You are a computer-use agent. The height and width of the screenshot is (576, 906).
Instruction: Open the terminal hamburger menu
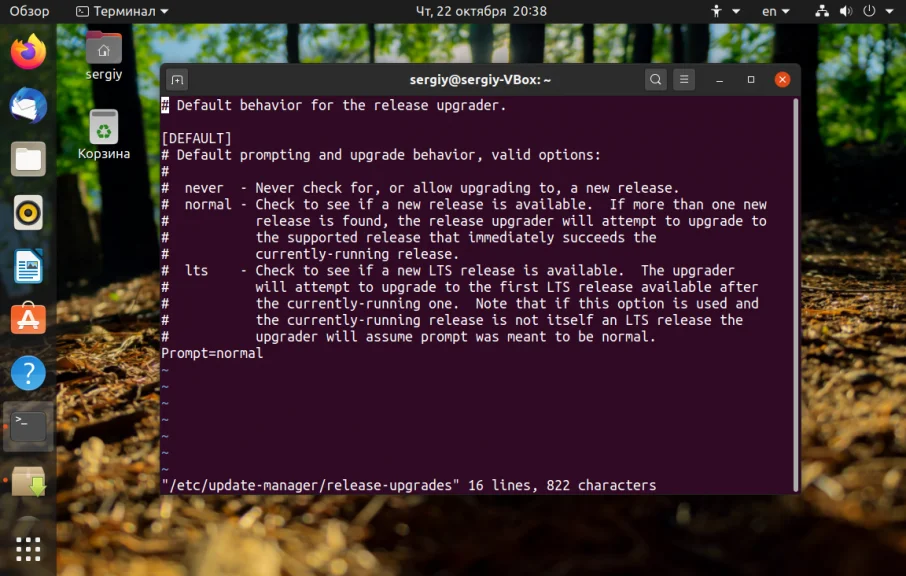coord(684,80)
